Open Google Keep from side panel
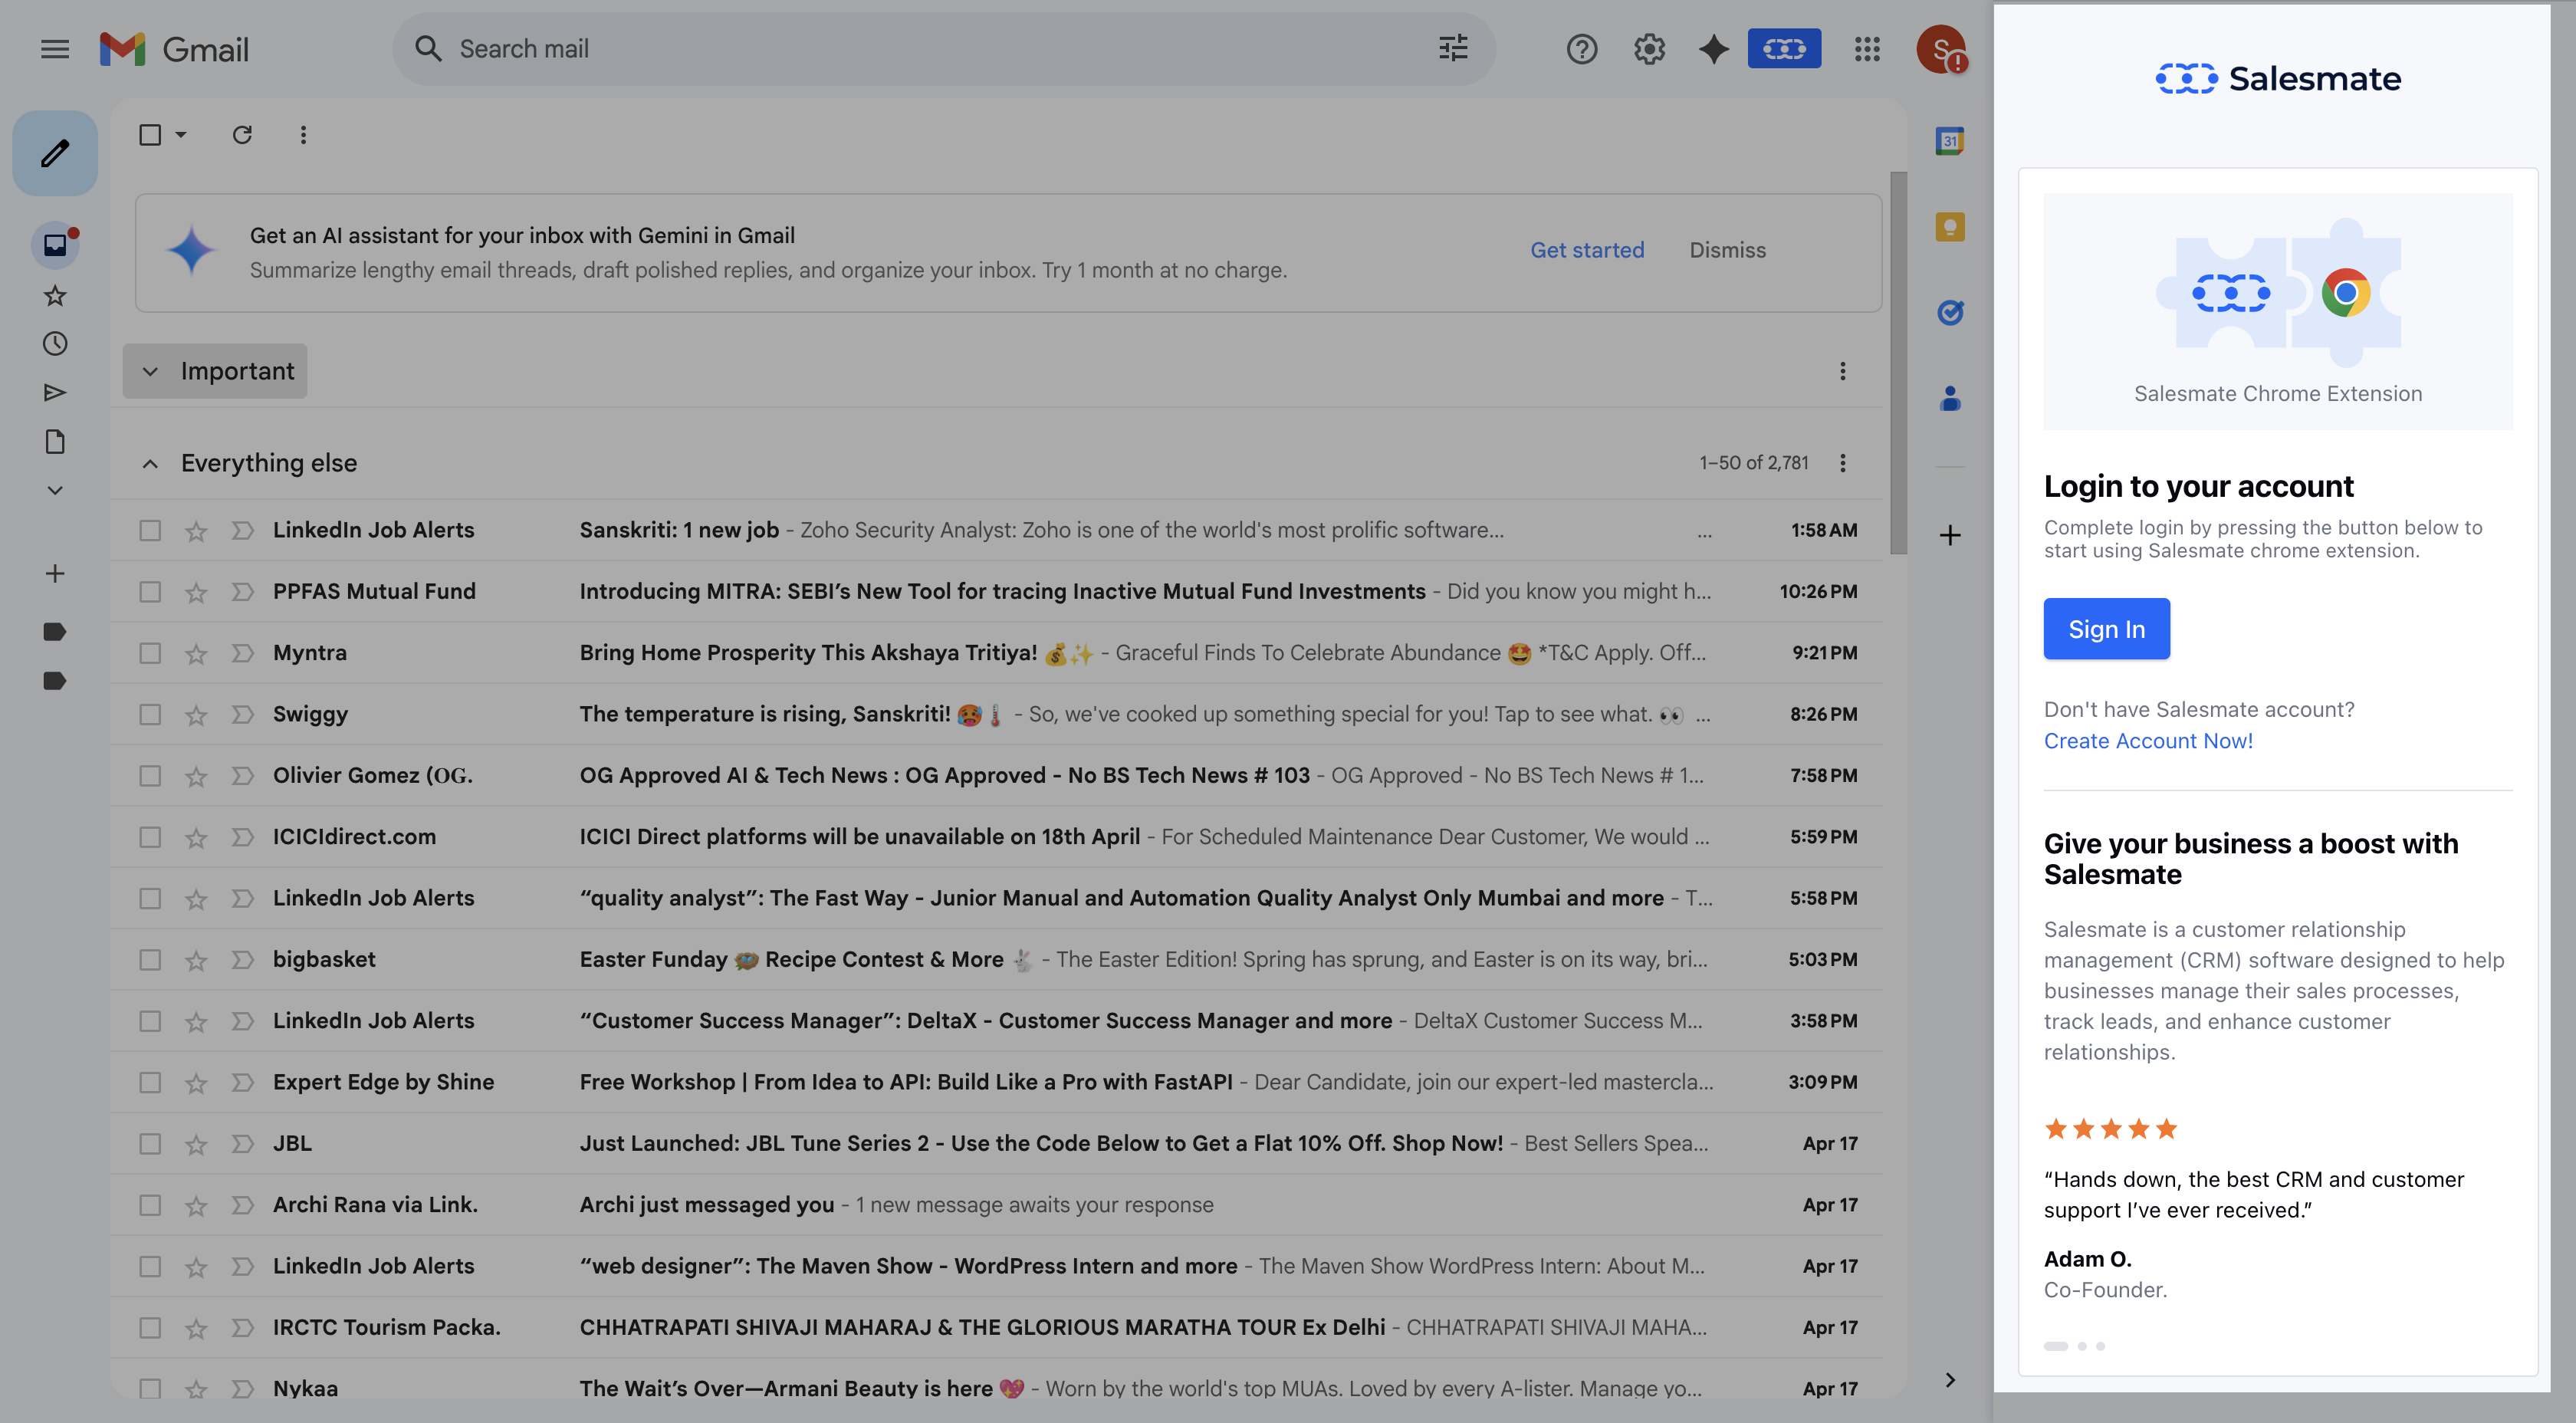 [1949, 227]
